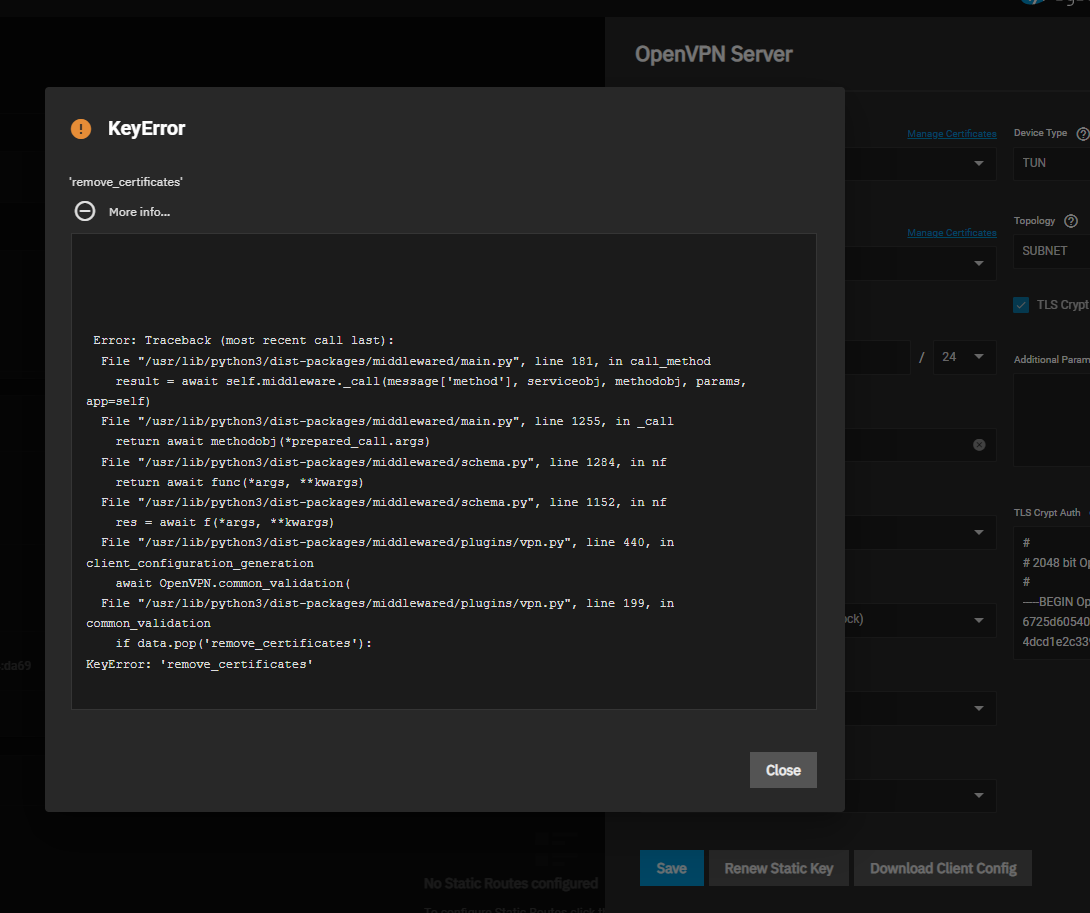
Task: Click the Device Type help icon
Action: 1082,134
